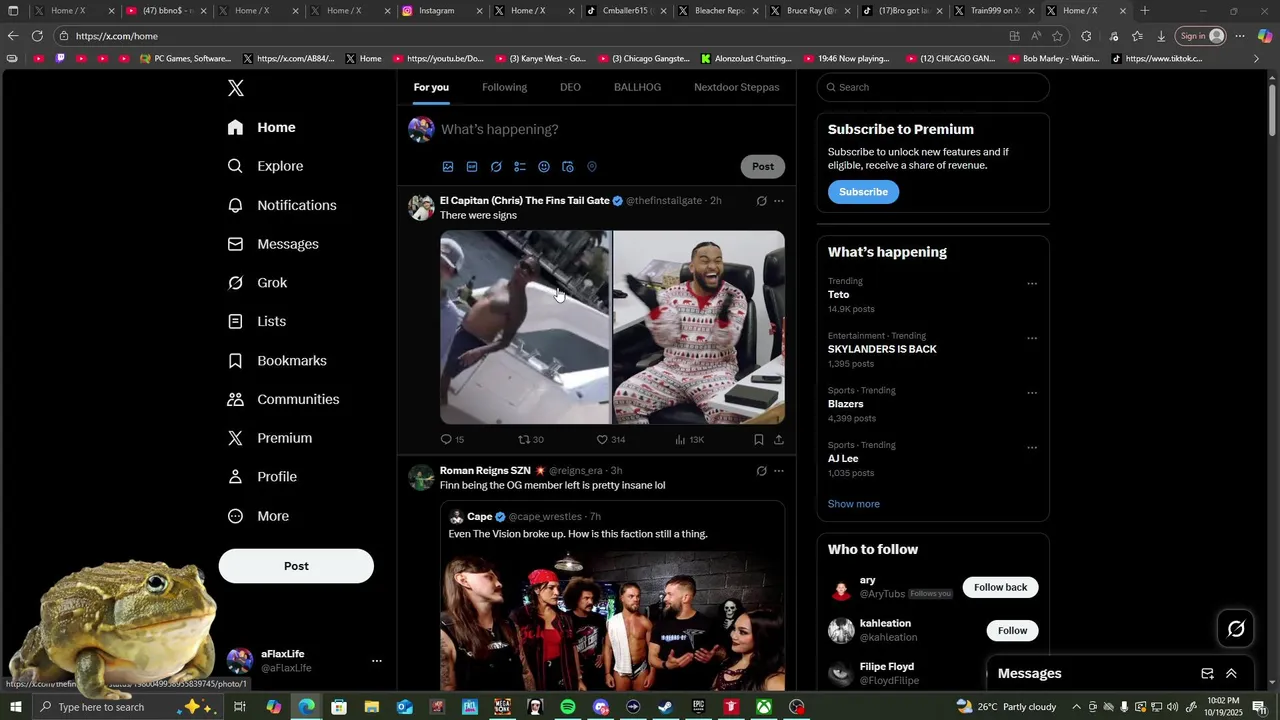Click Grok enhance icon in composer
1280x720 pixels.
[x=496, y=167]
